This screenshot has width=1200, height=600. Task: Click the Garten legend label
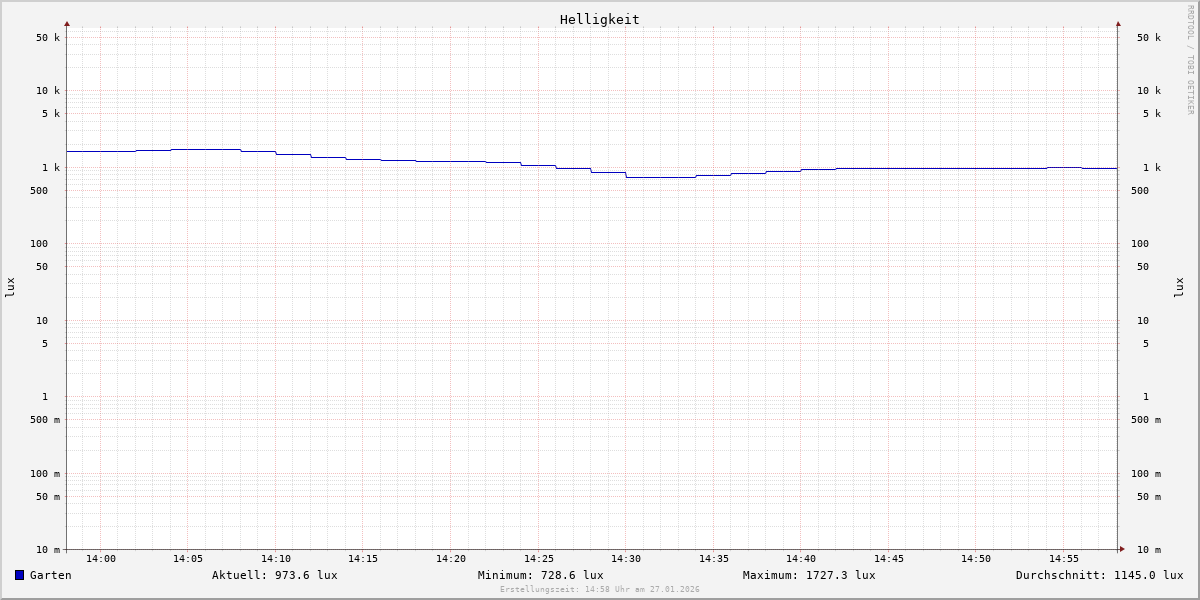click(x=50, y=575)
